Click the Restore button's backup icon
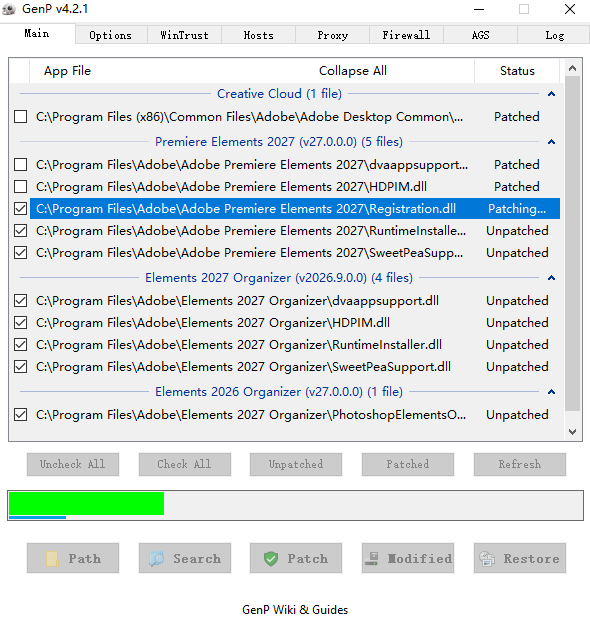Viewport: 590px width, 628px height. (487, 559)
